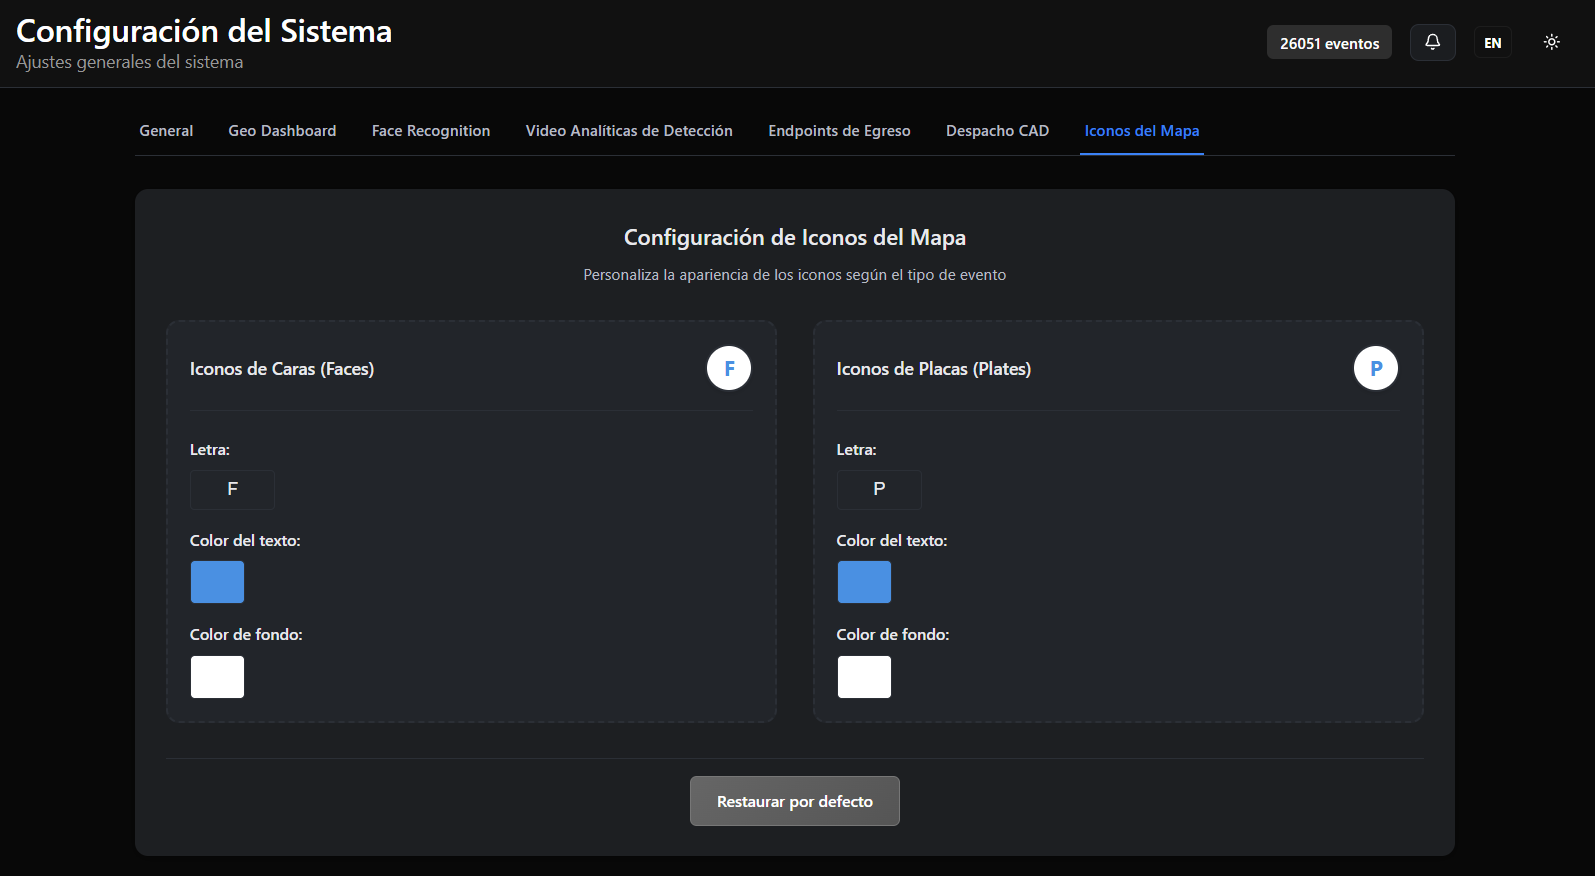Click the Plates P preview icon
The width and height of the screenshot is (1595, 876).
point(1375,368)
